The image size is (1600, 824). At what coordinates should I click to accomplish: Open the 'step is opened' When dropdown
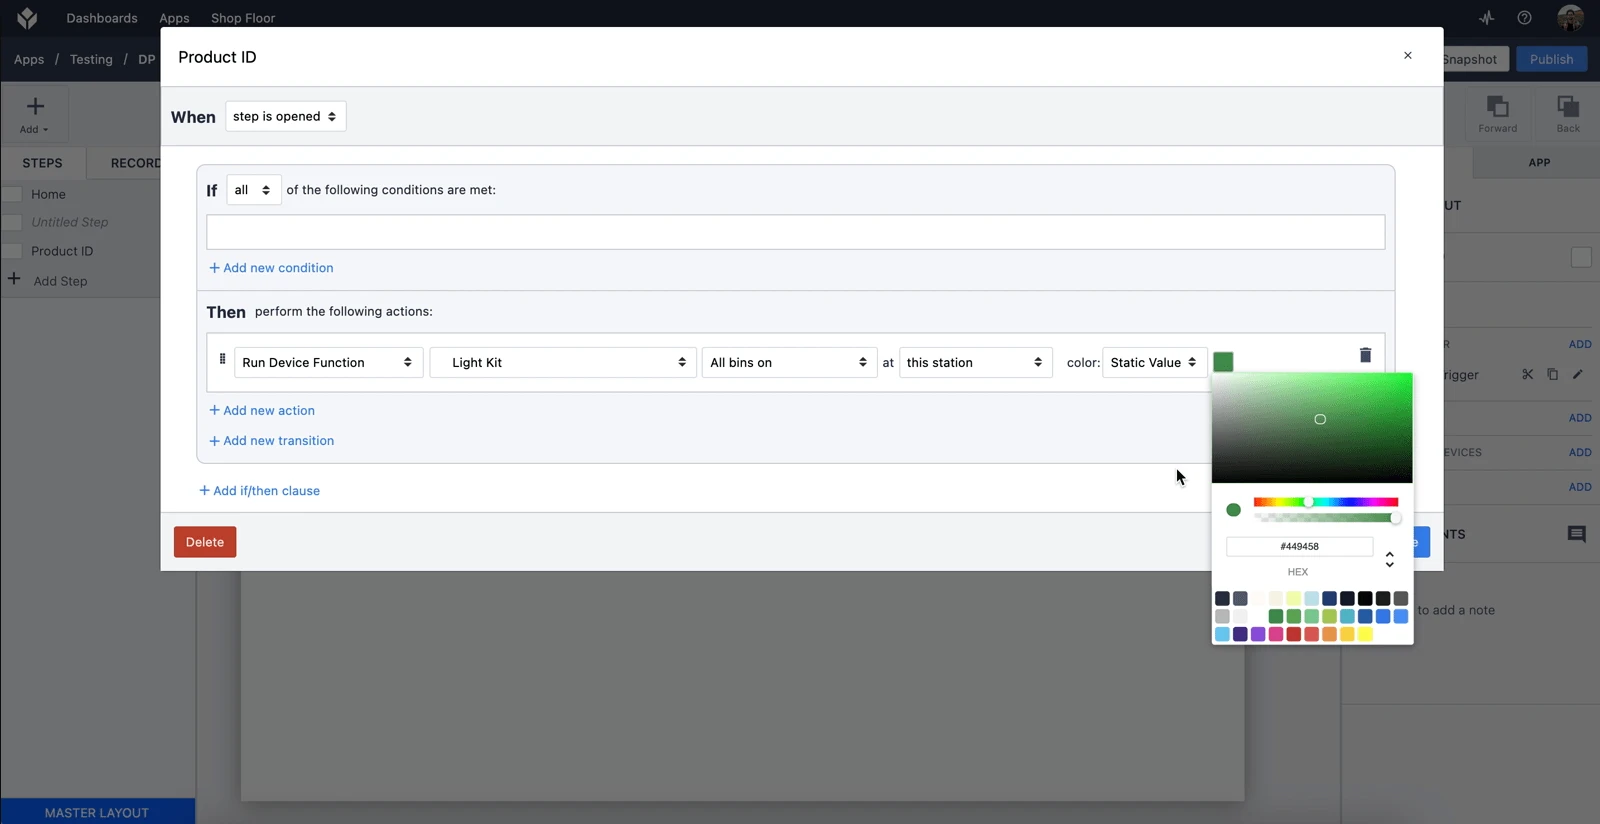[x=286, y=116]
